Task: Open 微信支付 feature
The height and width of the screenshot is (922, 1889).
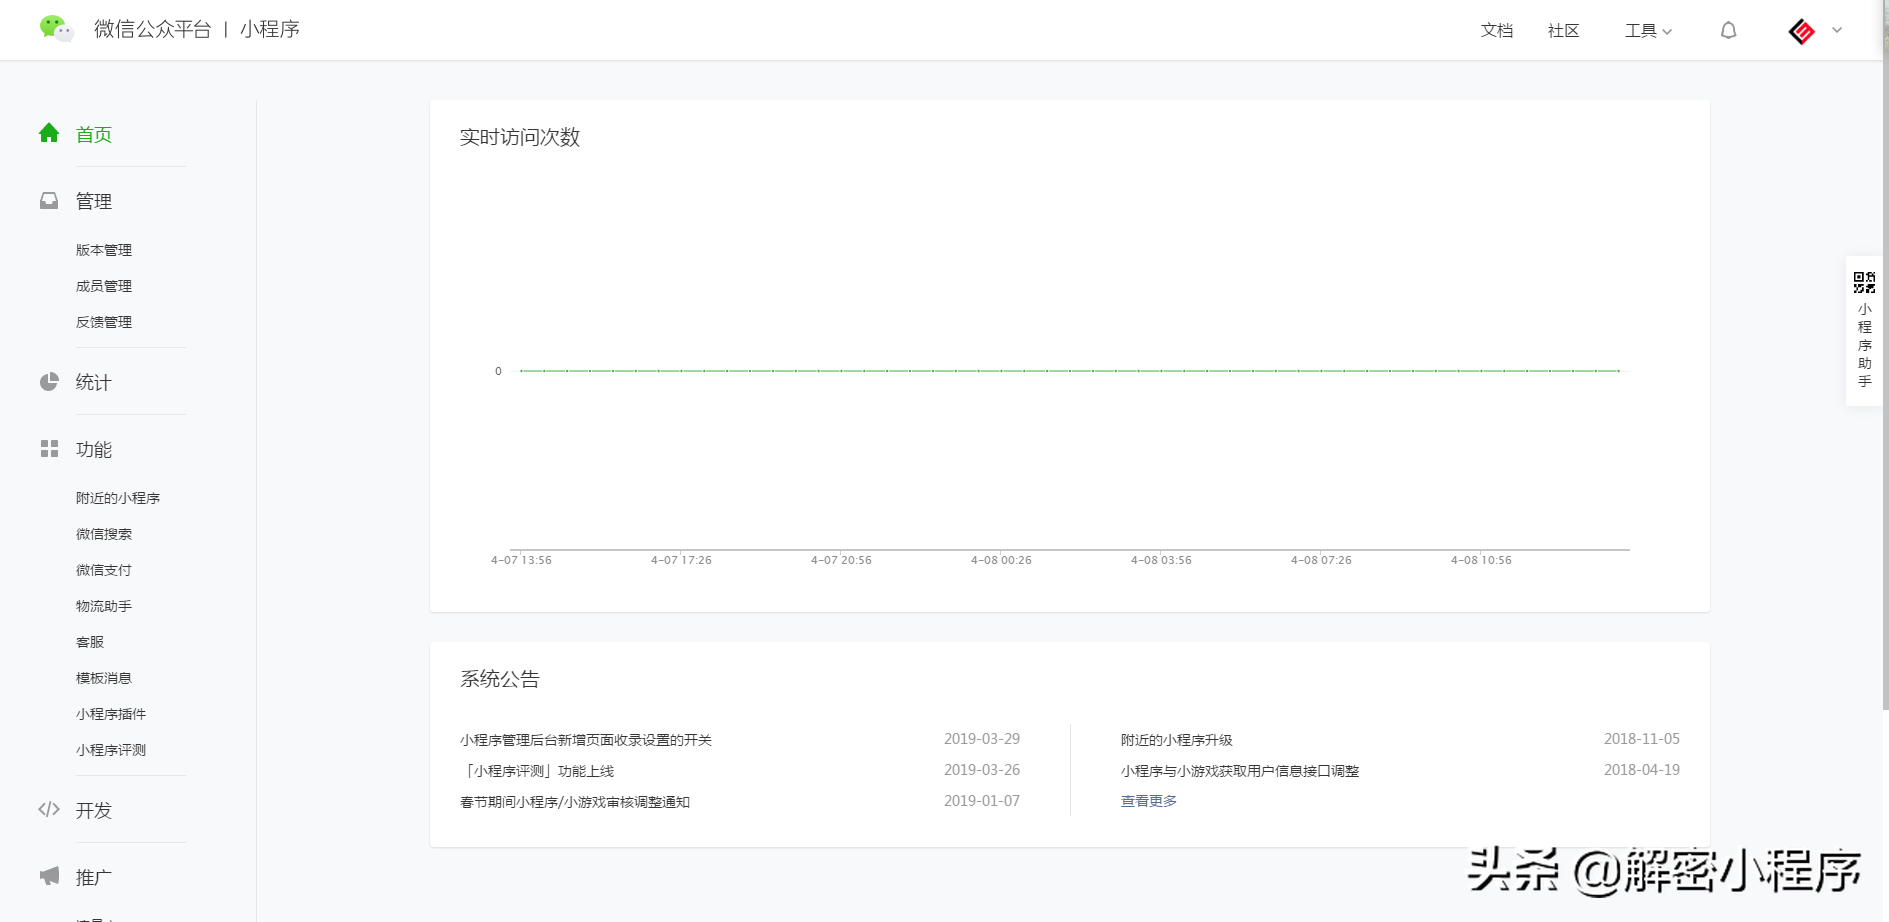Action: coord(104,570)
